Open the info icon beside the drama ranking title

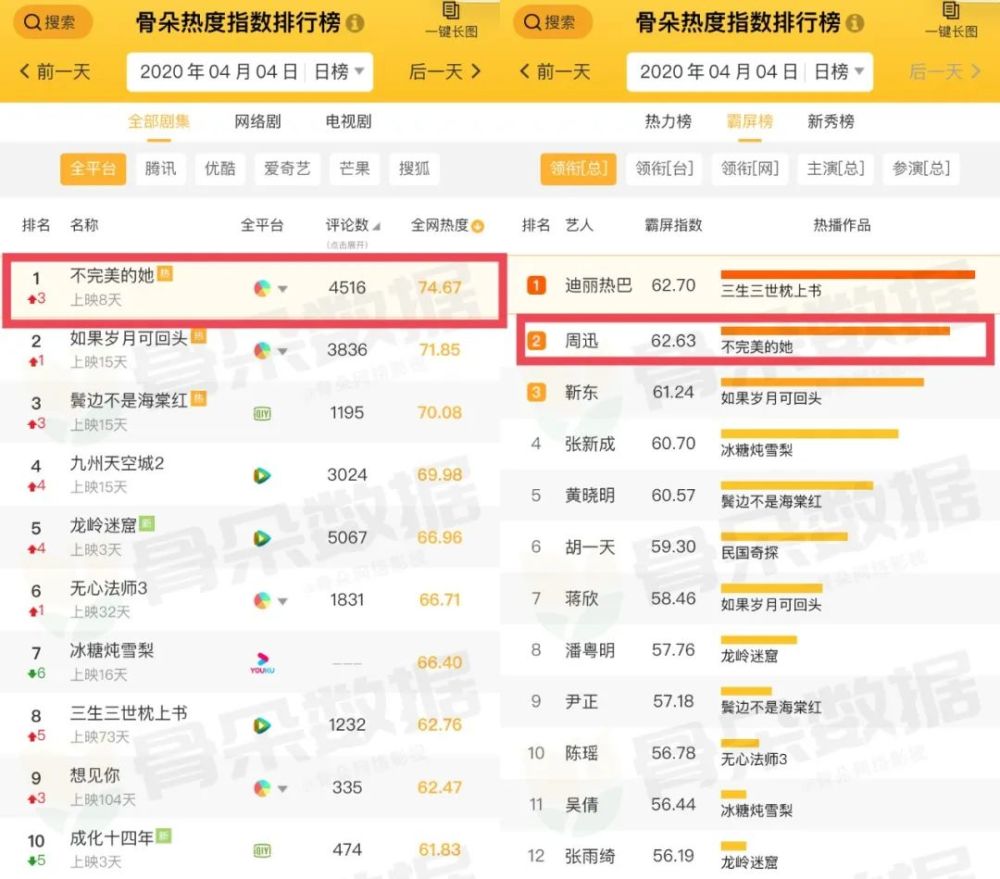coord(355,24)
